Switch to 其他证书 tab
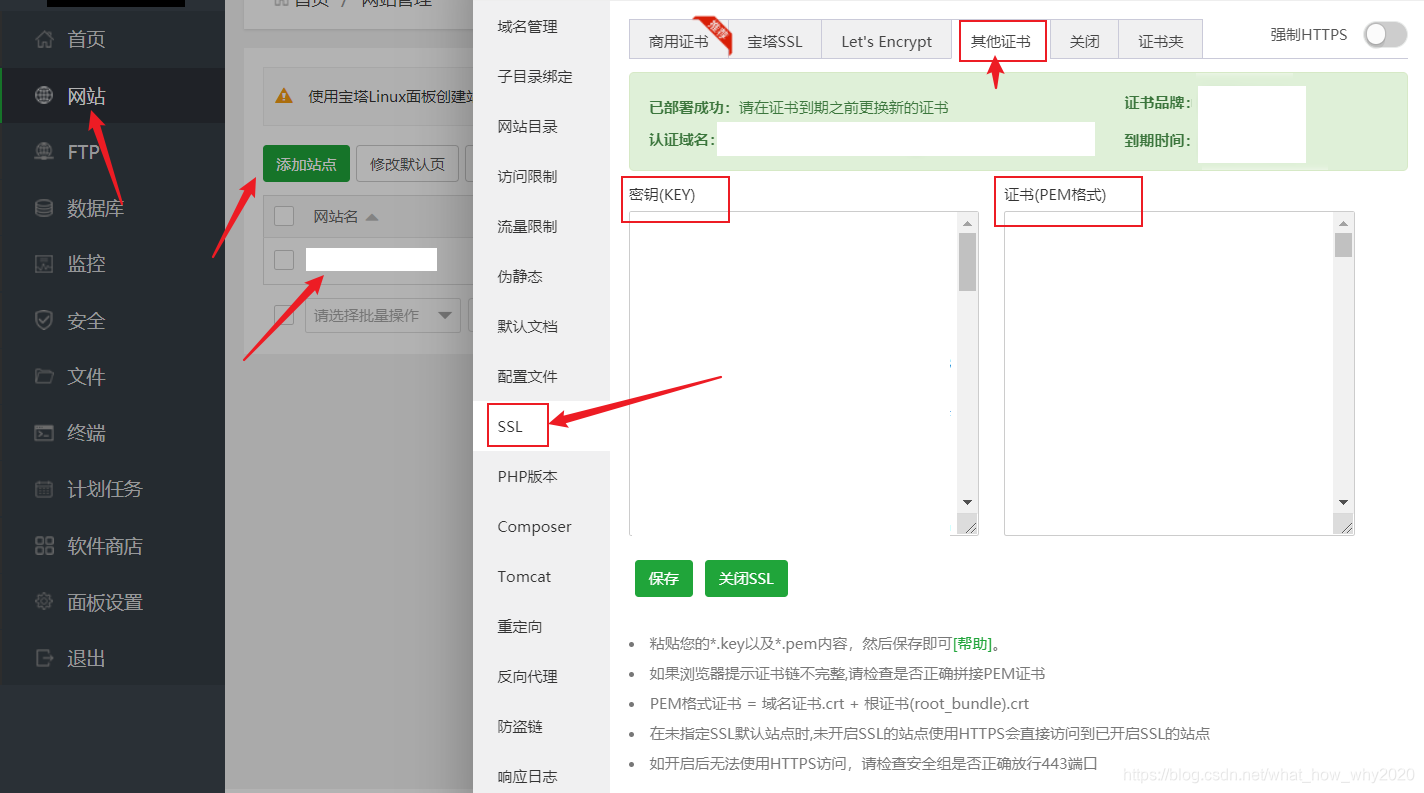This screenshot has height=793, width=1424. pos(1001,41)
